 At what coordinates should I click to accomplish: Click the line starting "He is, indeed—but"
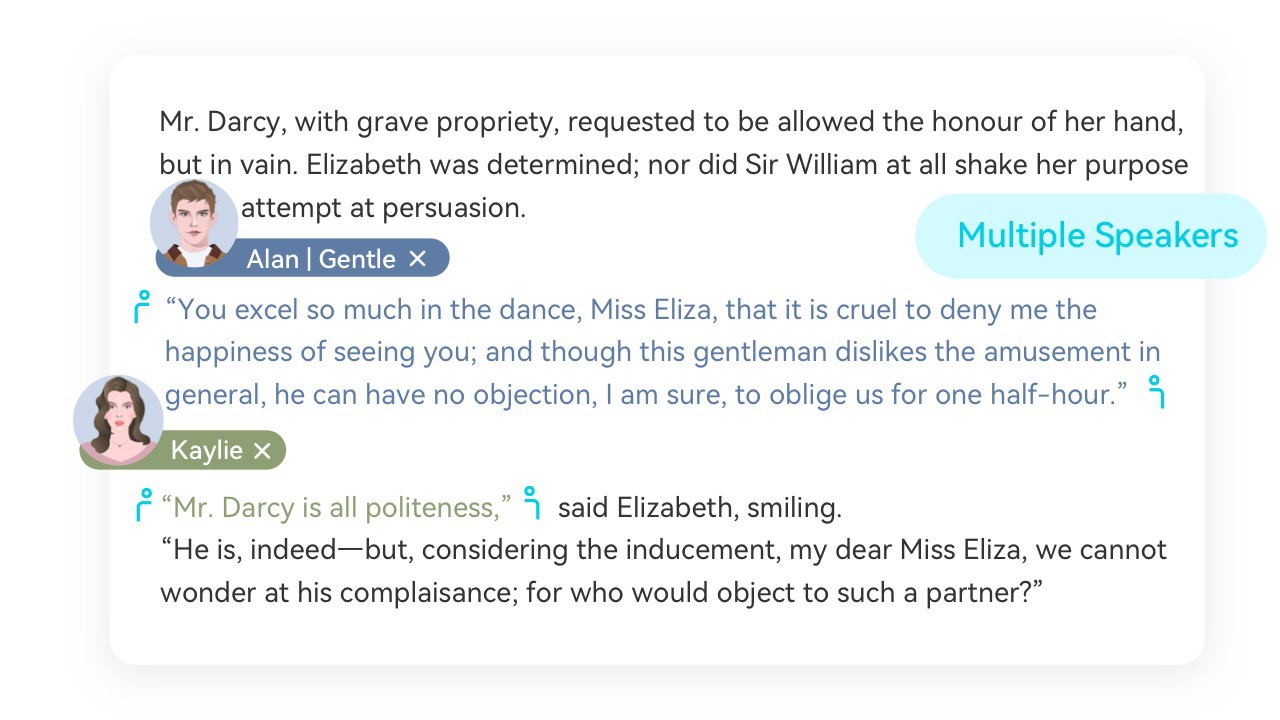pyautogui.click(x=662, y=550)
